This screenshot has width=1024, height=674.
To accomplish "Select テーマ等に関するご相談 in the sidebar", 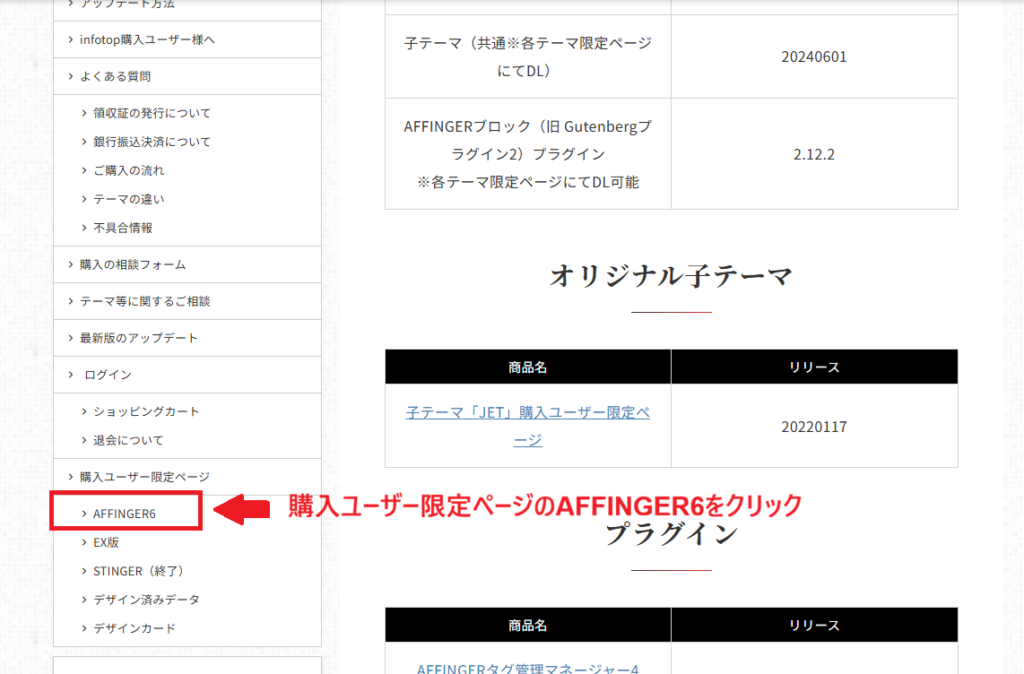I will (x=145, y=301).
